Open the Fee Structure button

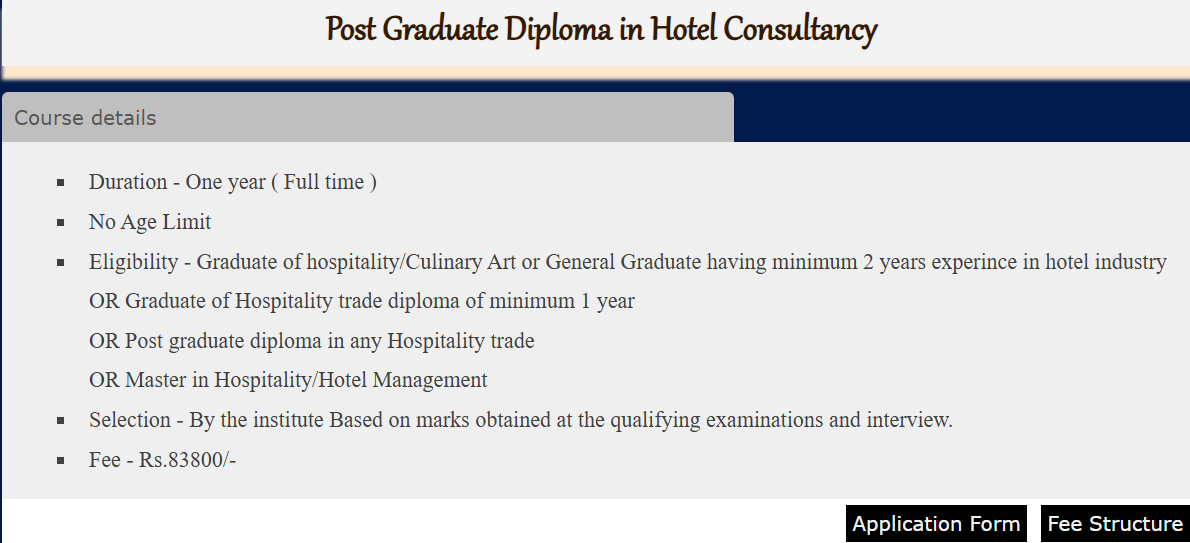click(1115, 524)
